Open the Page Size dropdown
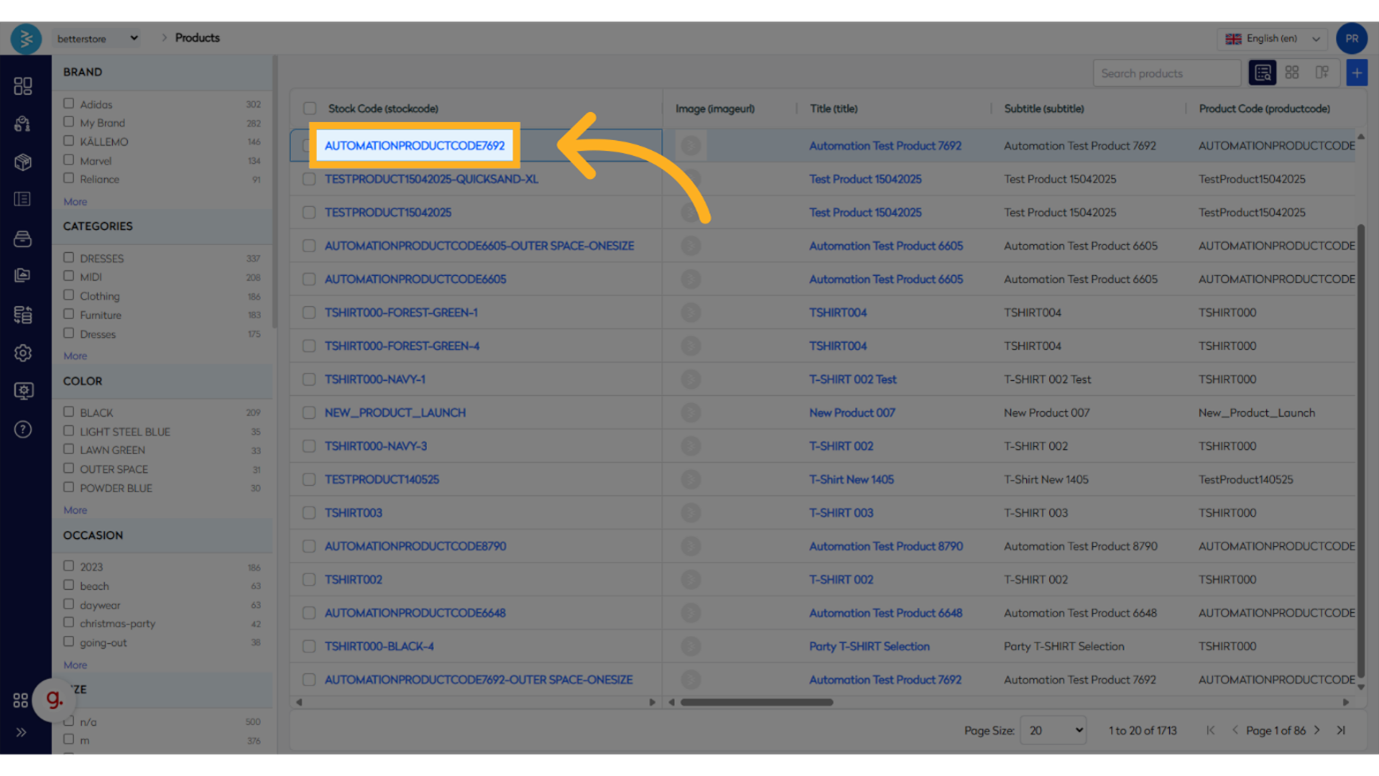 coord(1052,730)
